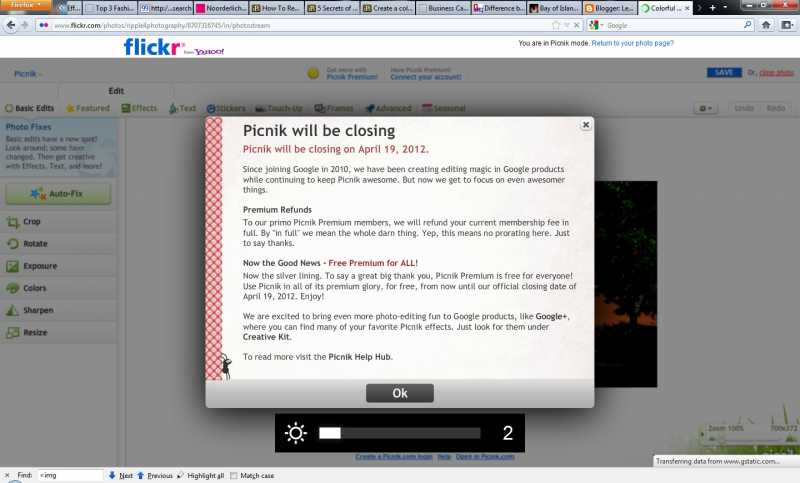Switch to the Featured tab
The width and height of the screenshot is (800, 483).
click(x=88, y=108)
